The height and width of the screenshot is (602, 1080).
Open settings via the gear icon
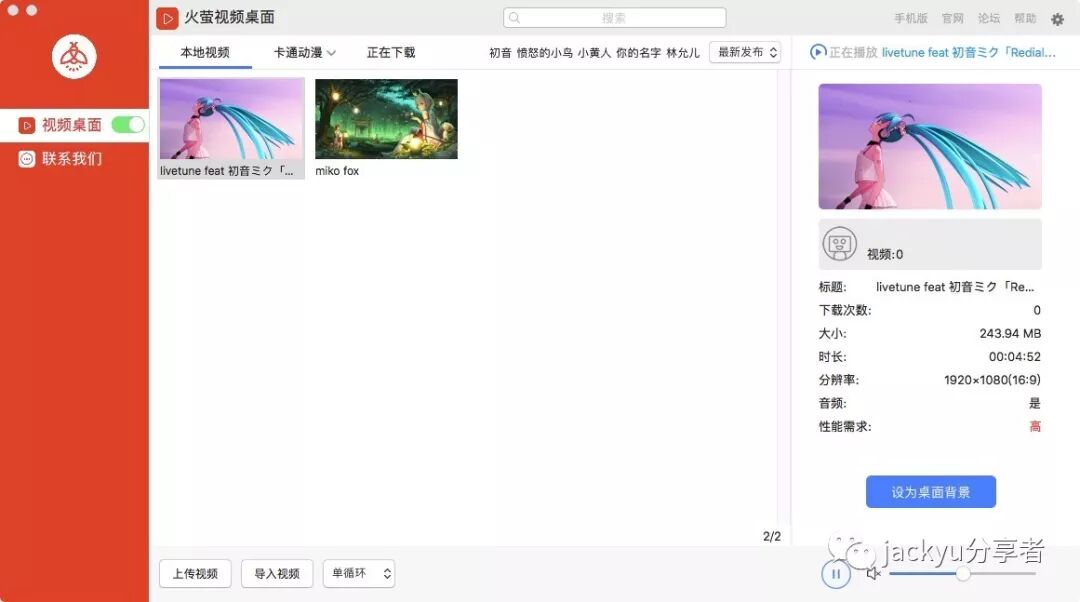[x=1057, y=19]
